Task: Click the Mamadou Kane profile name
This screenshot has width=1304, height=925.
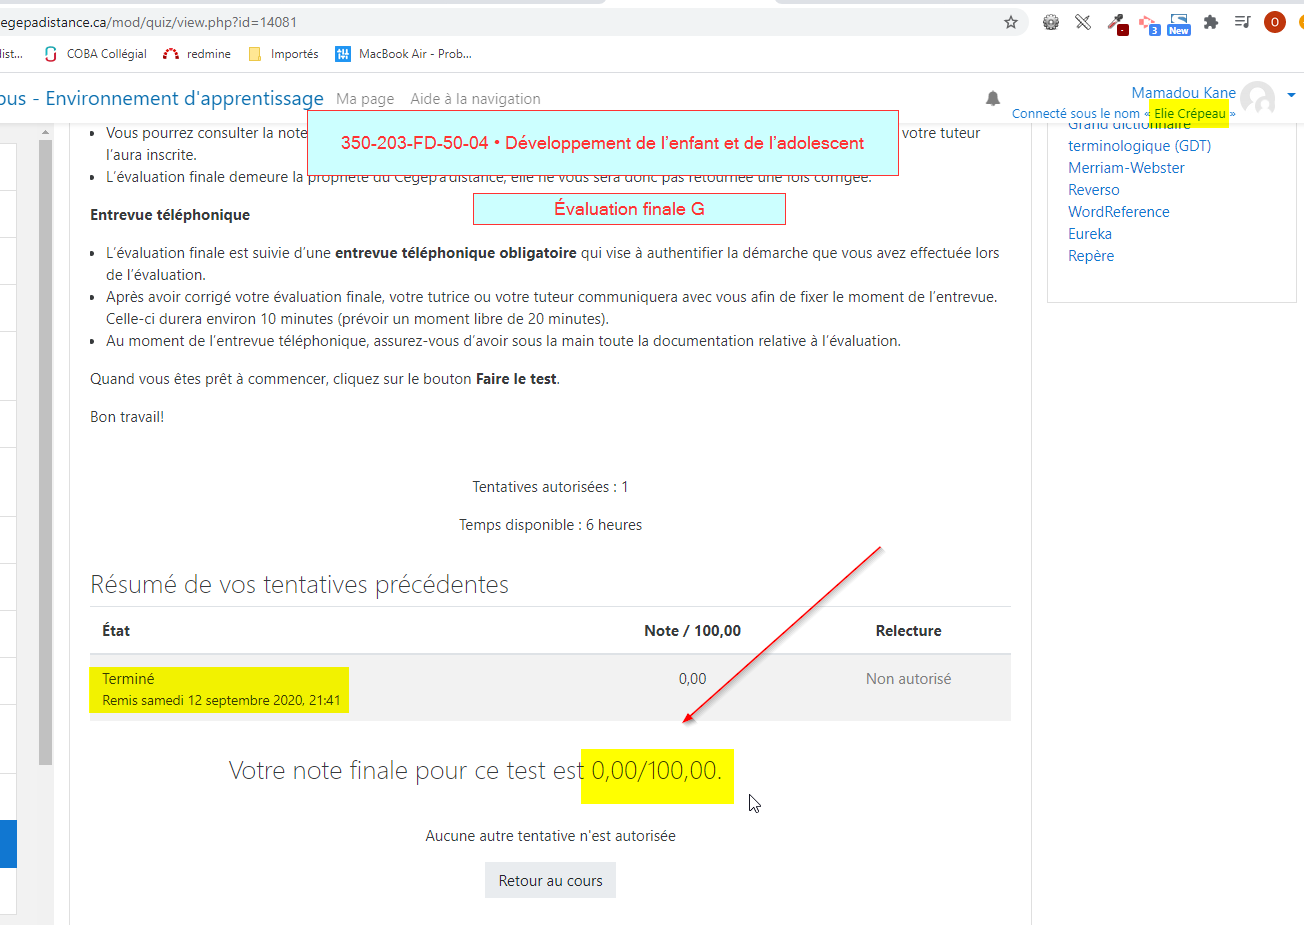Action: click(x=1183, y=93)
